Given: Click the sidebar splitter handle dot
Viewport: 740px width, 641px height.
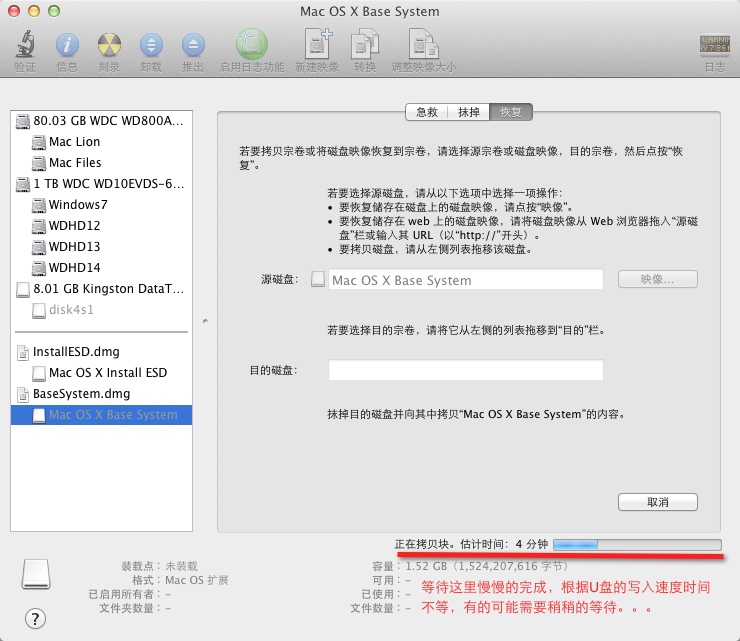Looking at the screenshot, I should point(205,321).
